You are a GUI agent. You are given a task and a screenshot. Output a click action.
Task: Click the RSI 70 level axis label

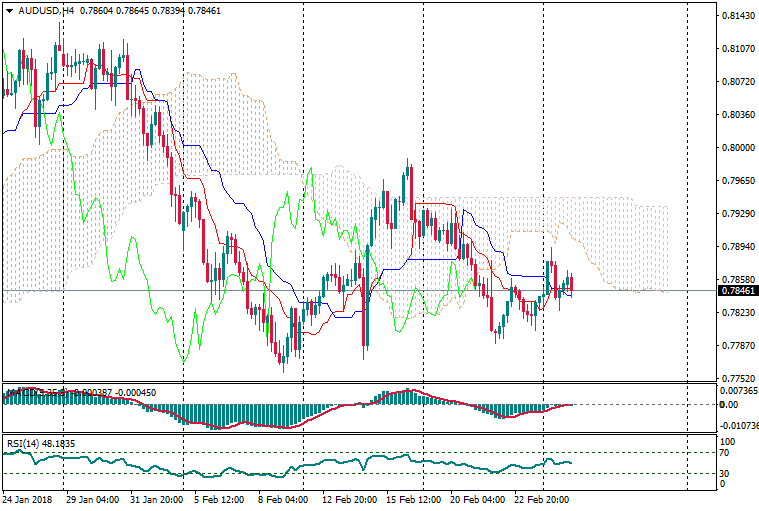tap(727, 453)
